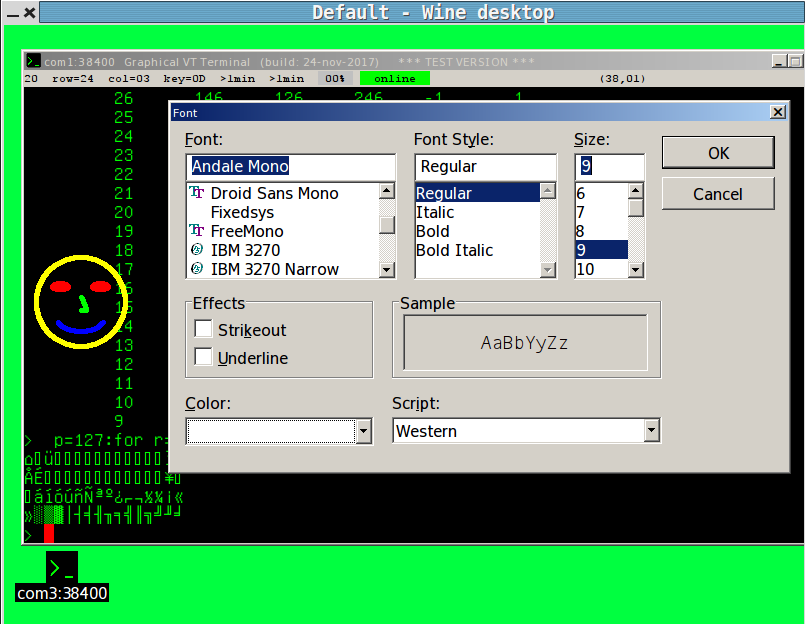Click the com3:38400 desktop terminal icon
The width and height of the screenshot is (805, 624).
(62, 568)
